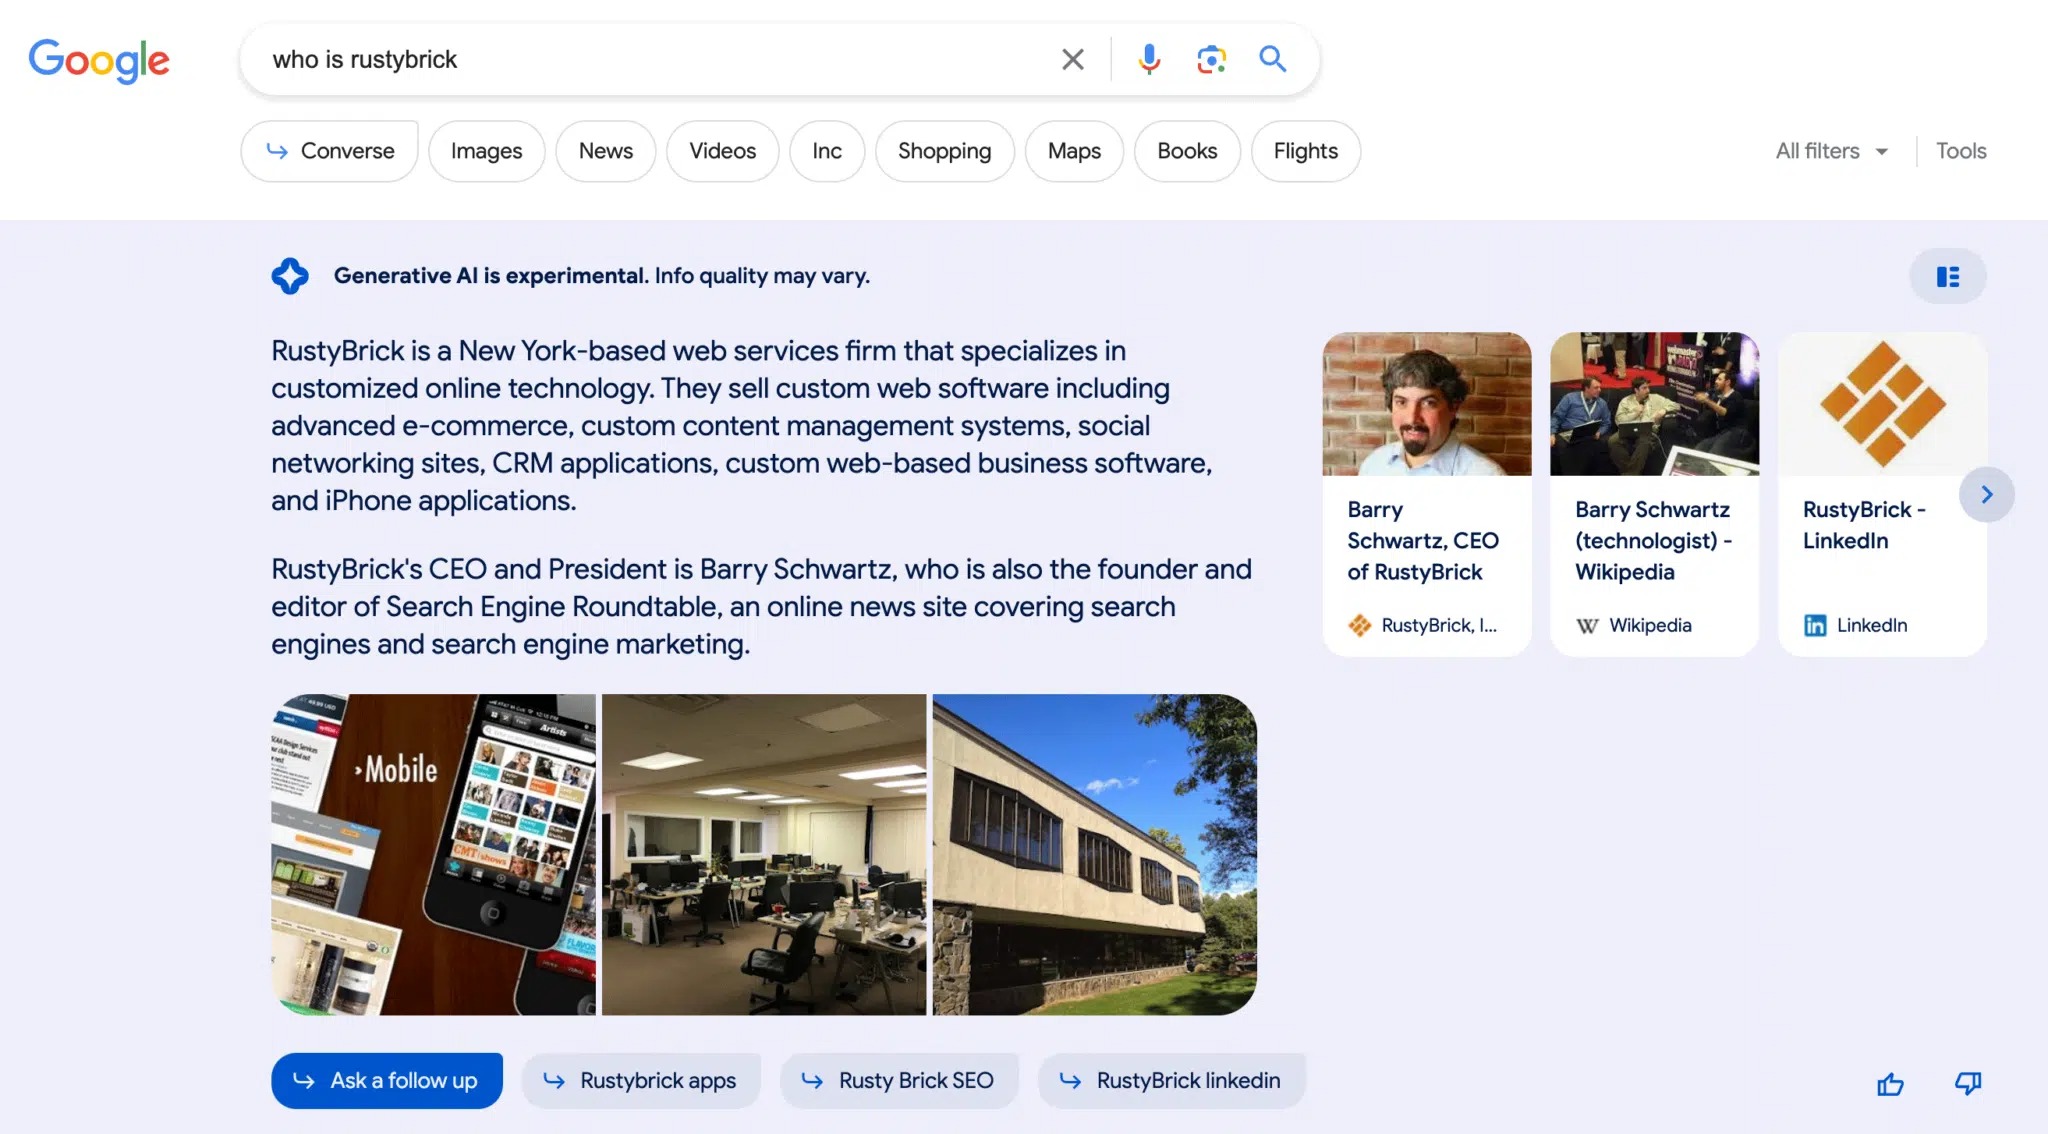Open the office building exterior photo
The height and width of the screenshot is (1134, 2048).
(1094, 855)
